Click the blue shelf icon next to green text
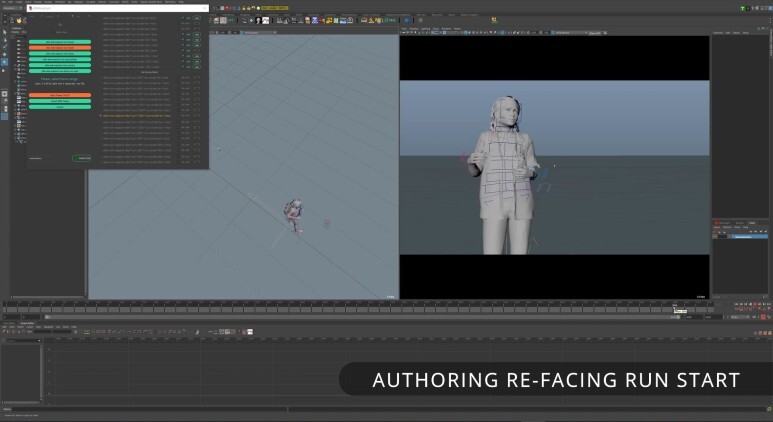Screen dimensions: 773x422 [407, 20]
